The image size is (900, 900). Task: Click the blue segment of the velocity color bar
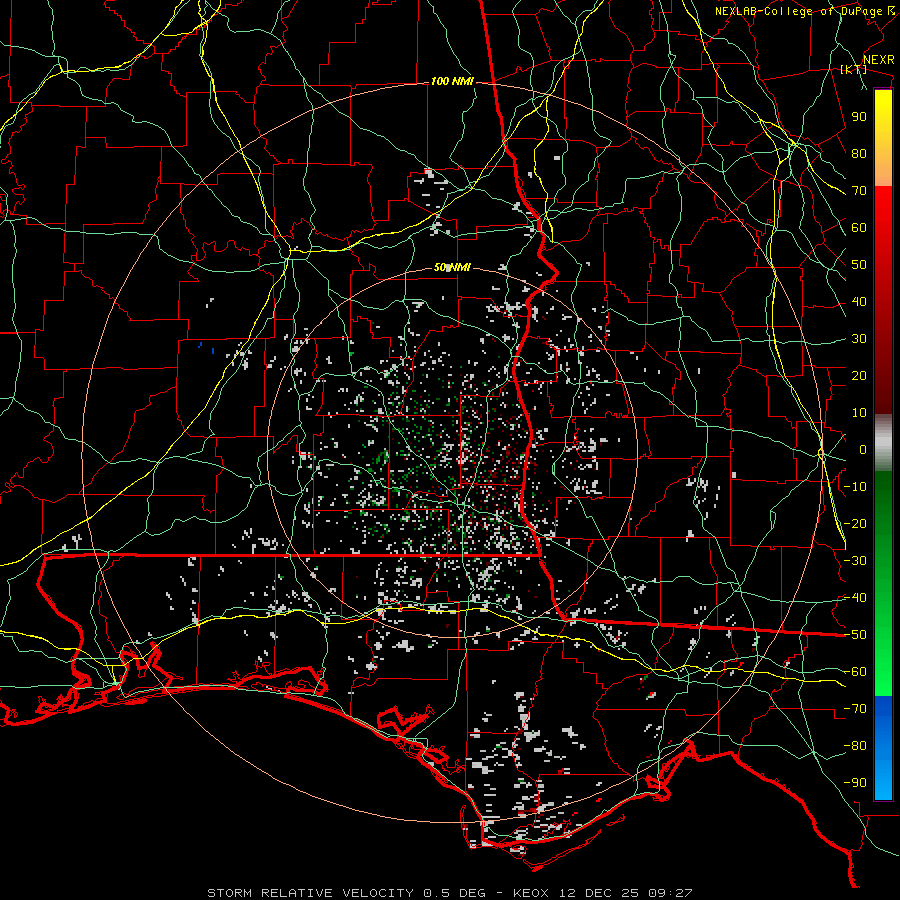(883, 747)
